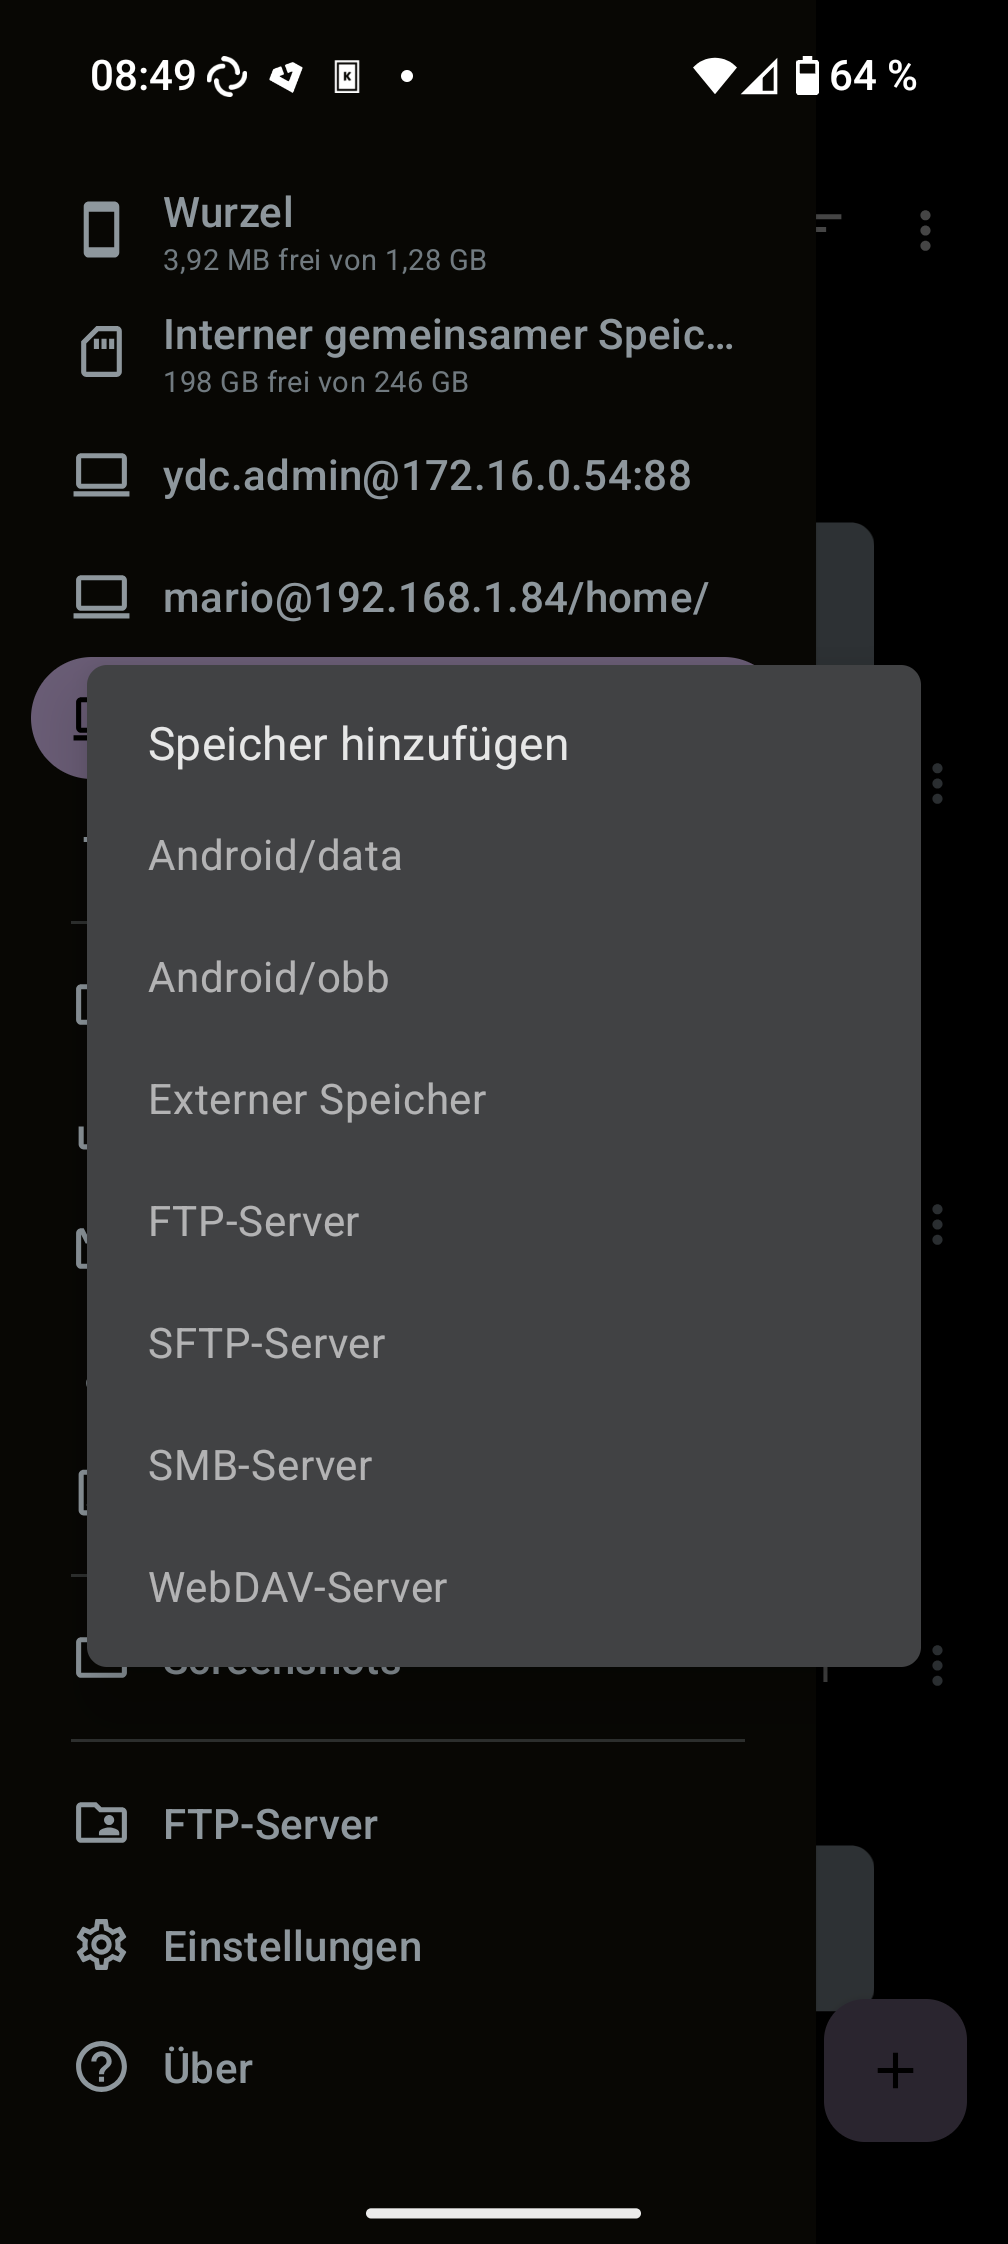Viewport: 1008px width, 2244px height.
Task: Pick FTP-Server in Speicher hinzufügen dialog
Action: pyautogui.click(x=504, y=1222)
